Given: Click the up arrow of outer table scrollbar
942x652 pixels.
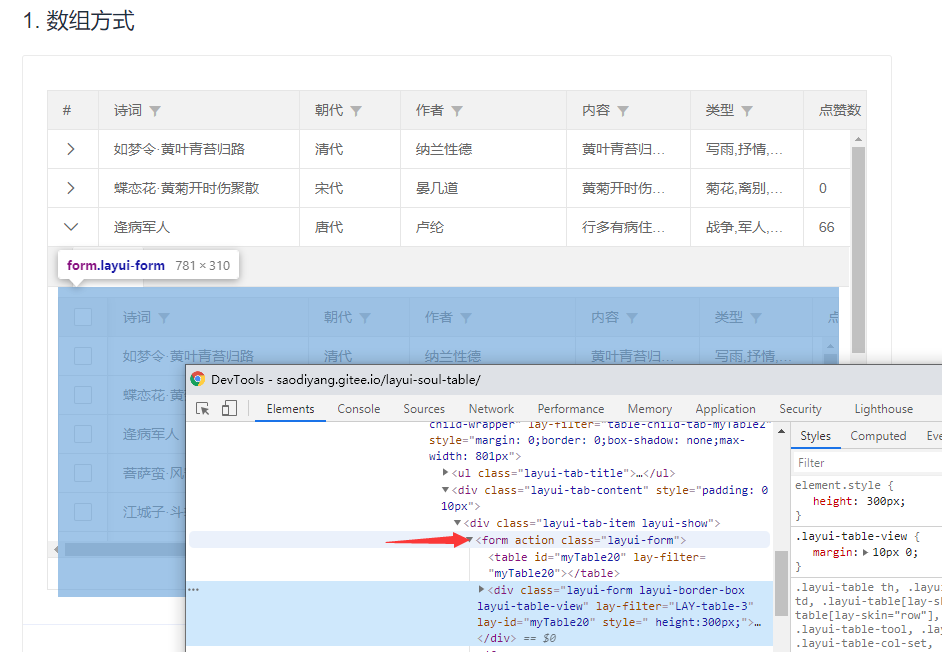Looking at the screenshot, I should tap(858, 139).
